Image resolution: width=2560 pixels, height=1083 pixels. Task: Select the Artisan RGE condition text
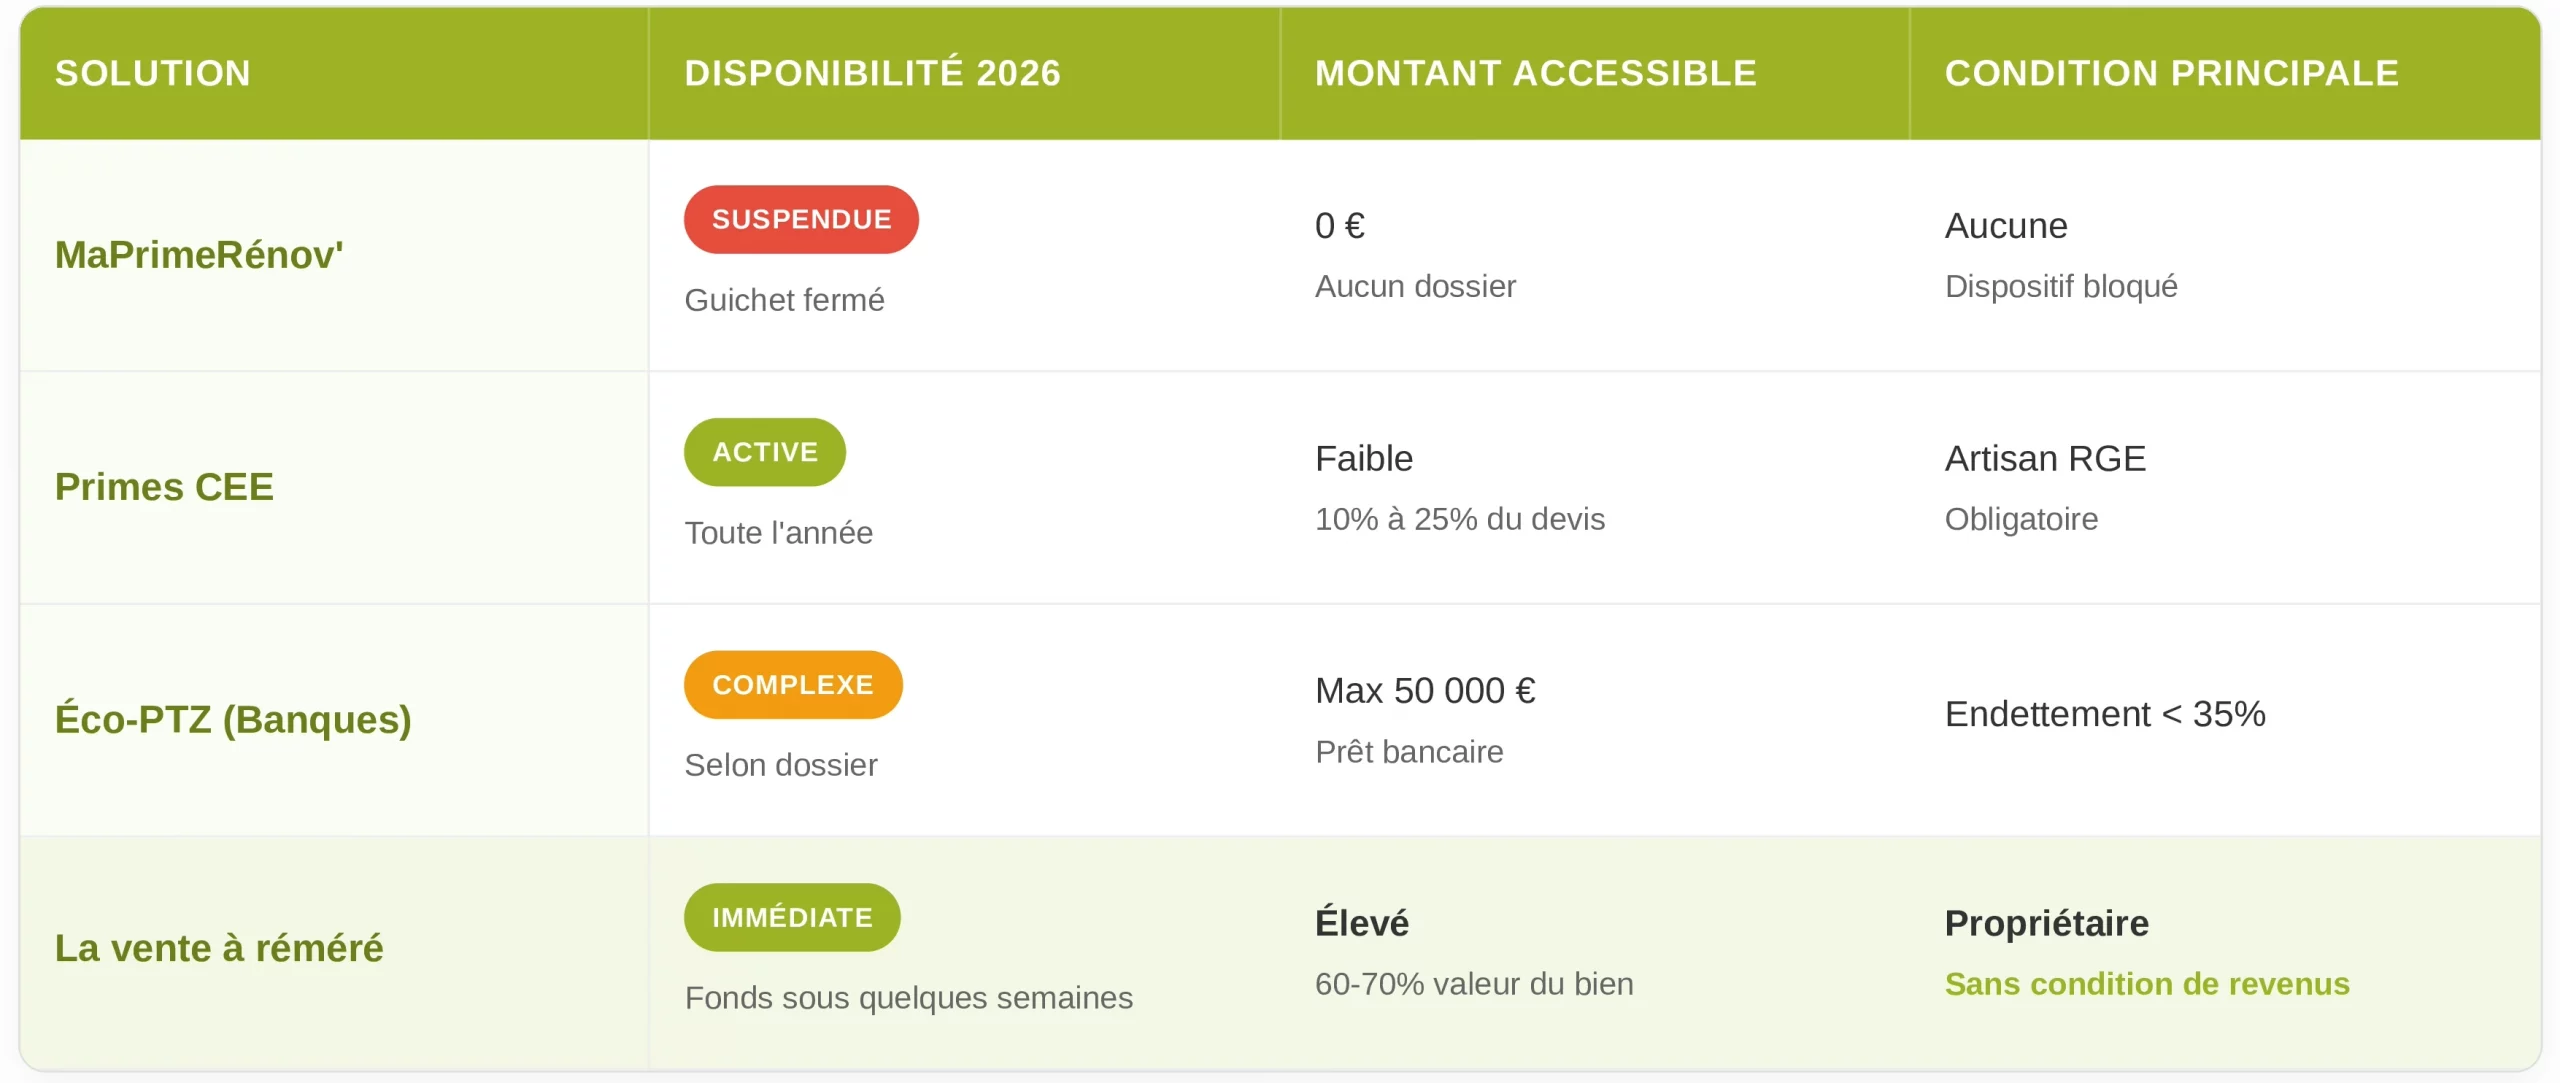click(x=2045, y=459)
